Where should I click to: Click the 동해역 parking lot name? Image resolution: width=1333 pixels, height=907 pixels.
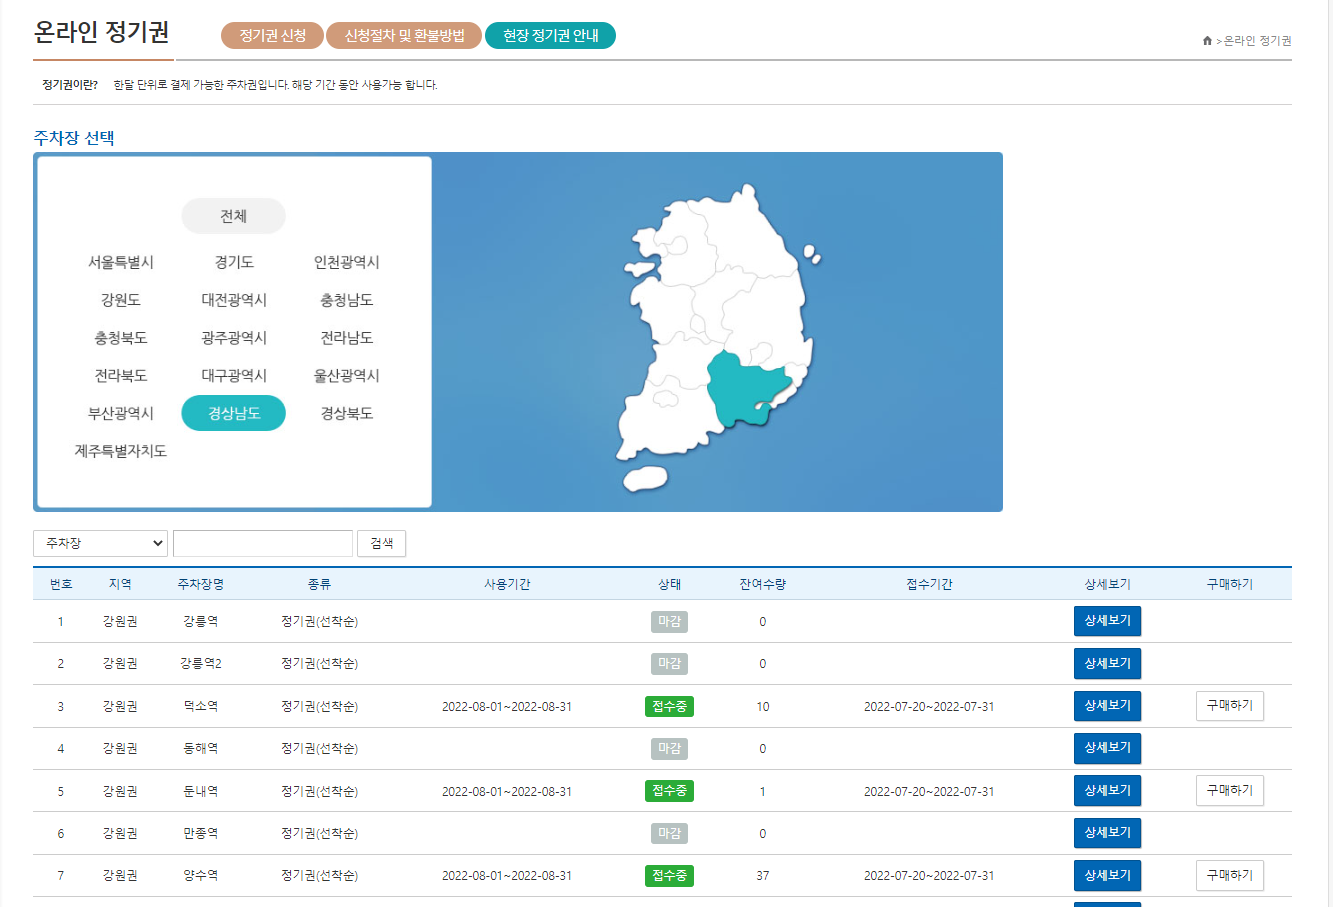click(200, 748)
